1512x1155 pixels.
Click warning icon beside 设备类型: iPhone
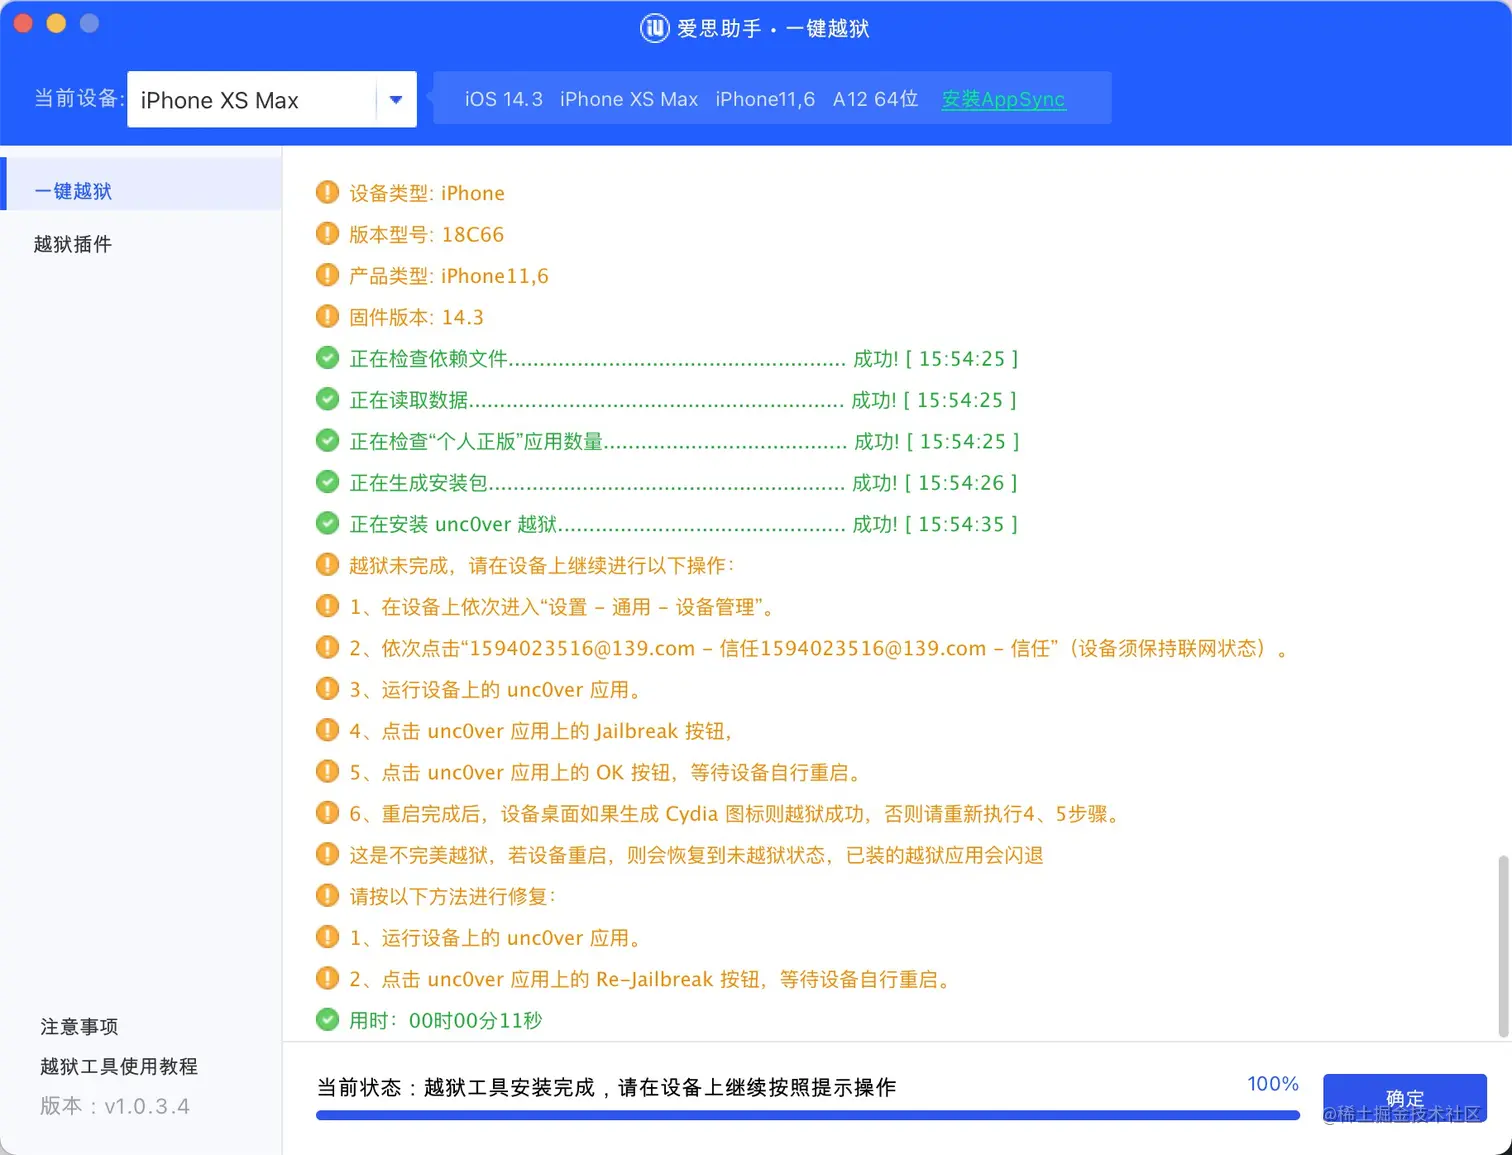pos(327,192)
